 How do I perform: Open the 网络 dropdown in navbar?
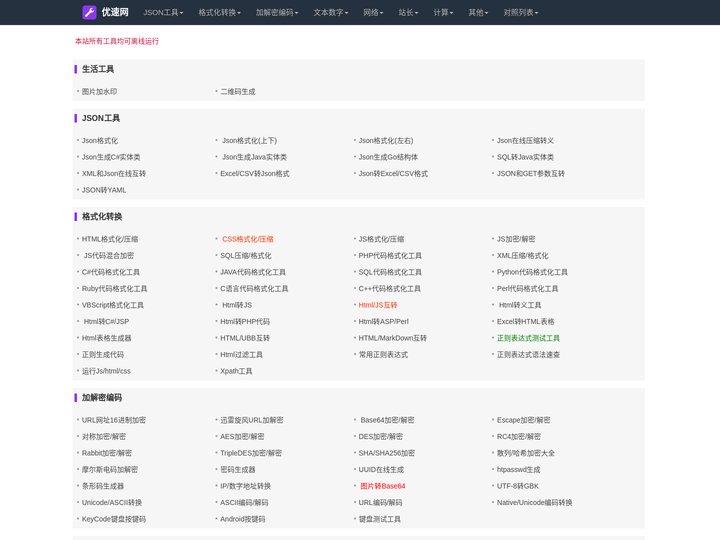pyautogui.click(x=373, y=12)
